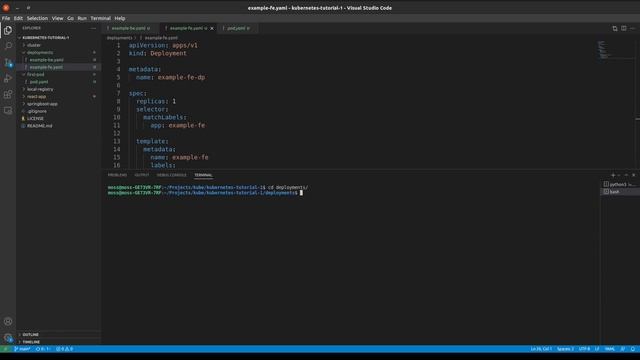Open the Run and Debug view
The width and height of the screenshot is (640, 360).
[x=8, y=78]
